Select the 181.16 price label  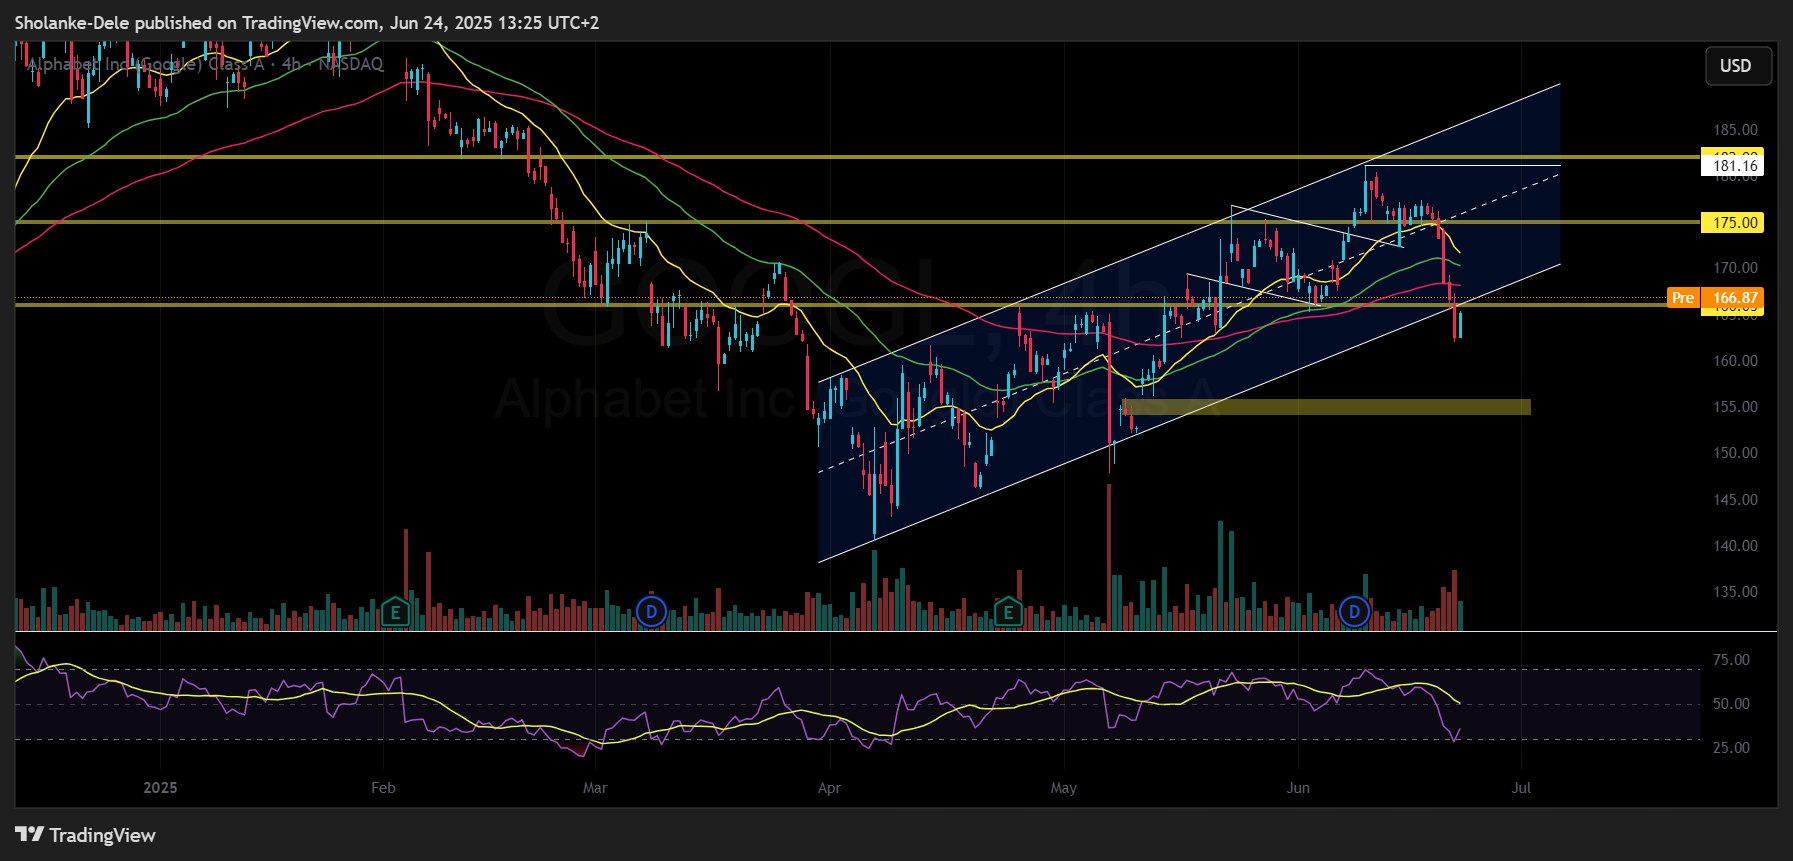click(x=1734, y=166)
